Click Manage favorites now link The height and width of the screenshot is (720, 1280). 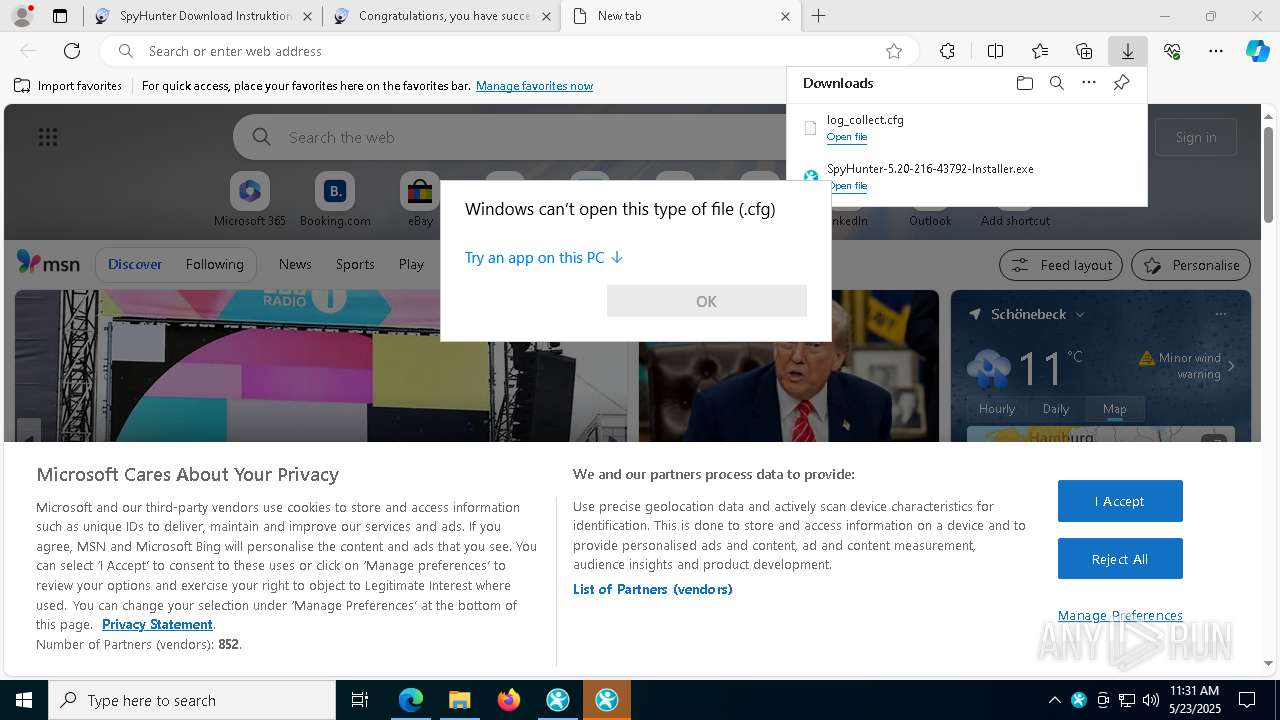pos(534,86)
